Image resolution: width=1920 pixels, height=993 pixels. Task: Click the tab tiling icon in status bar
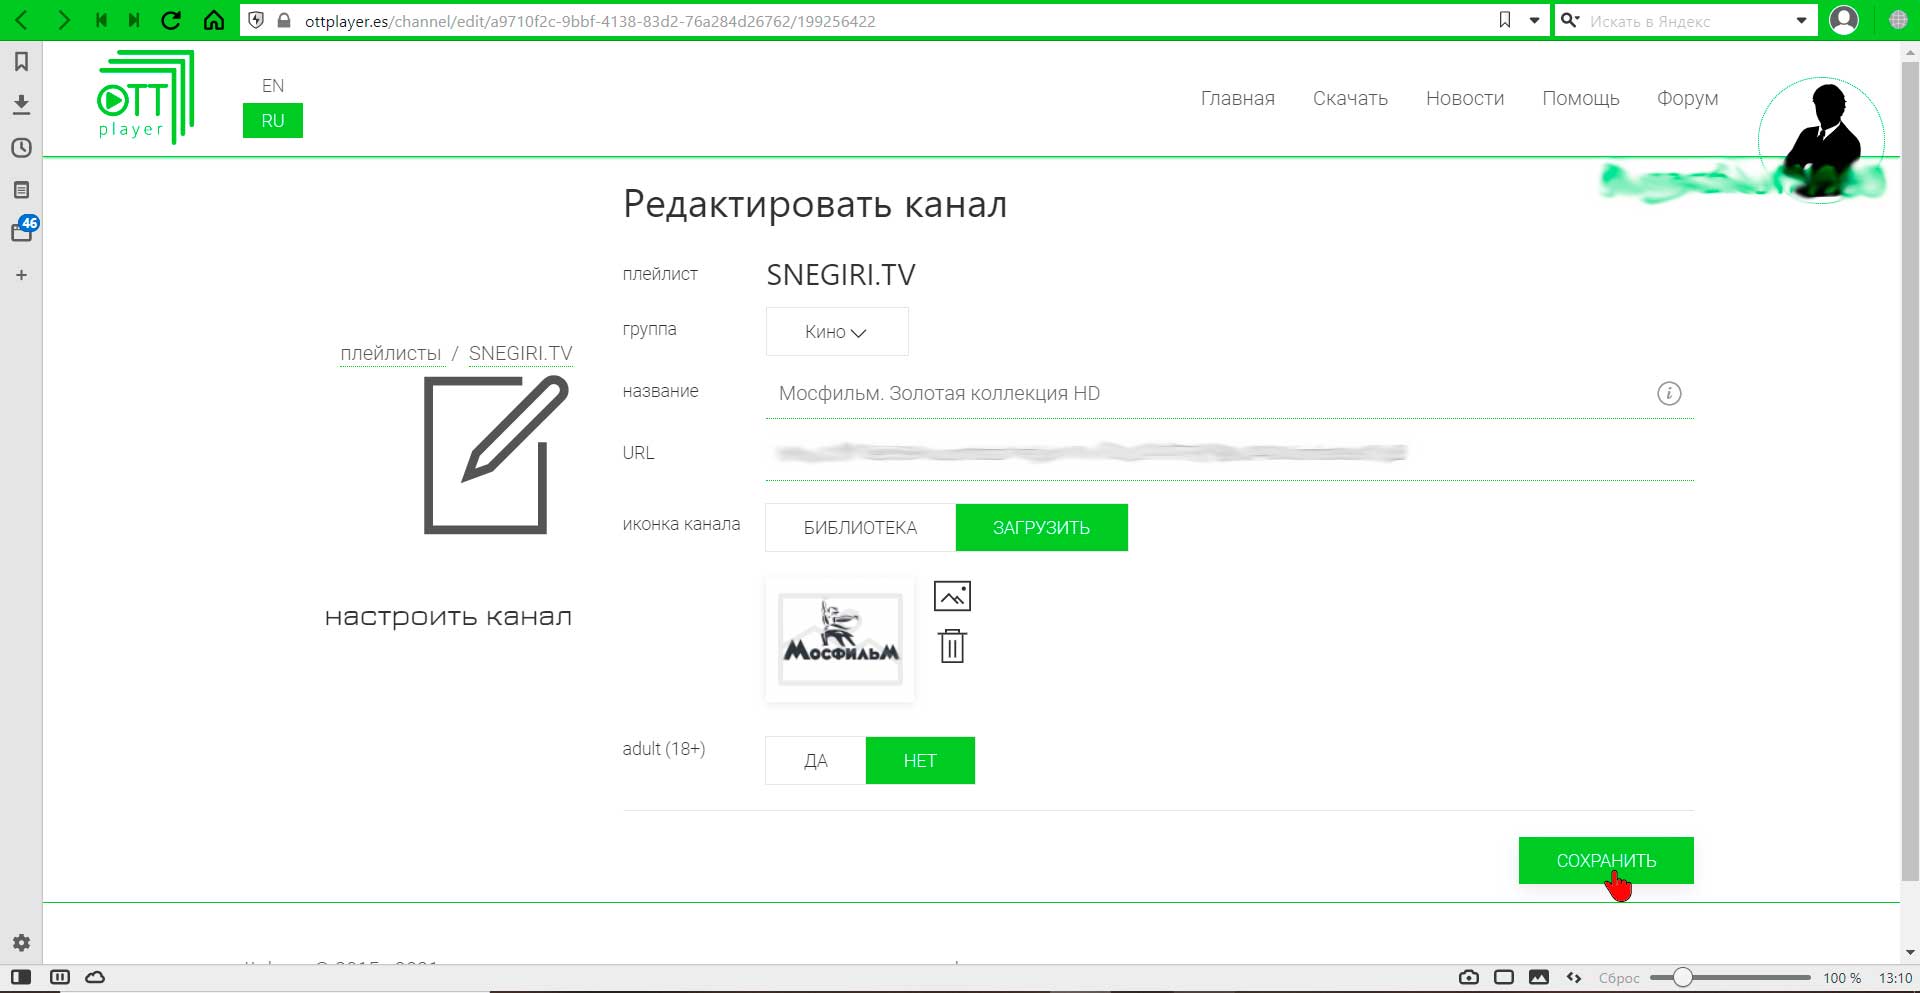tap(60, 977)
